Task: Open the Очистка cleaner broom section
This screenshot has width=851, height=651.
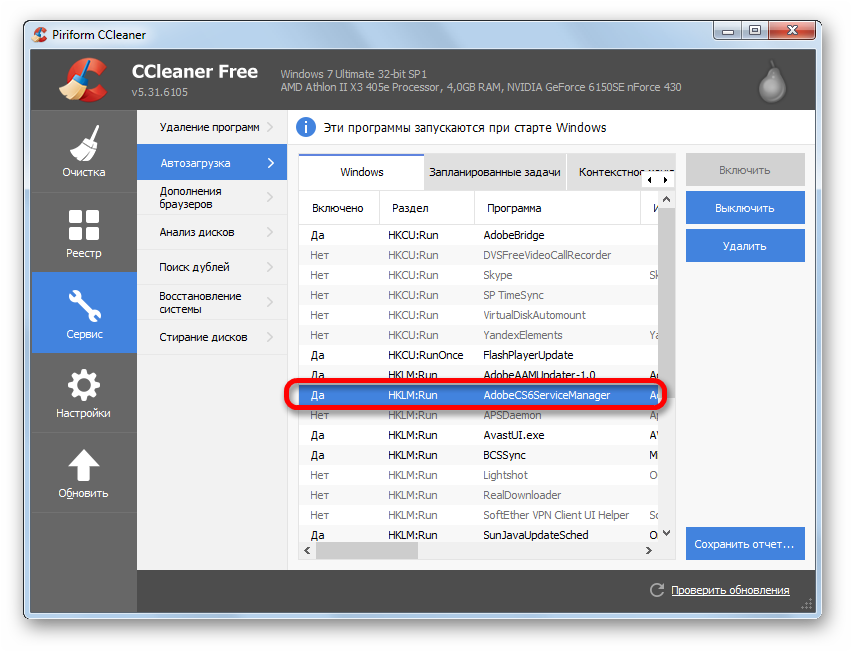Action: click(x=84, y=151)
